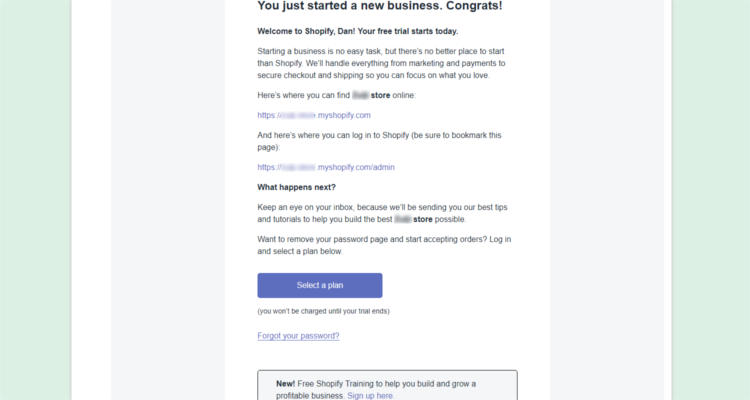
Task: Click the green background left of the email
Action: point(35,200)
